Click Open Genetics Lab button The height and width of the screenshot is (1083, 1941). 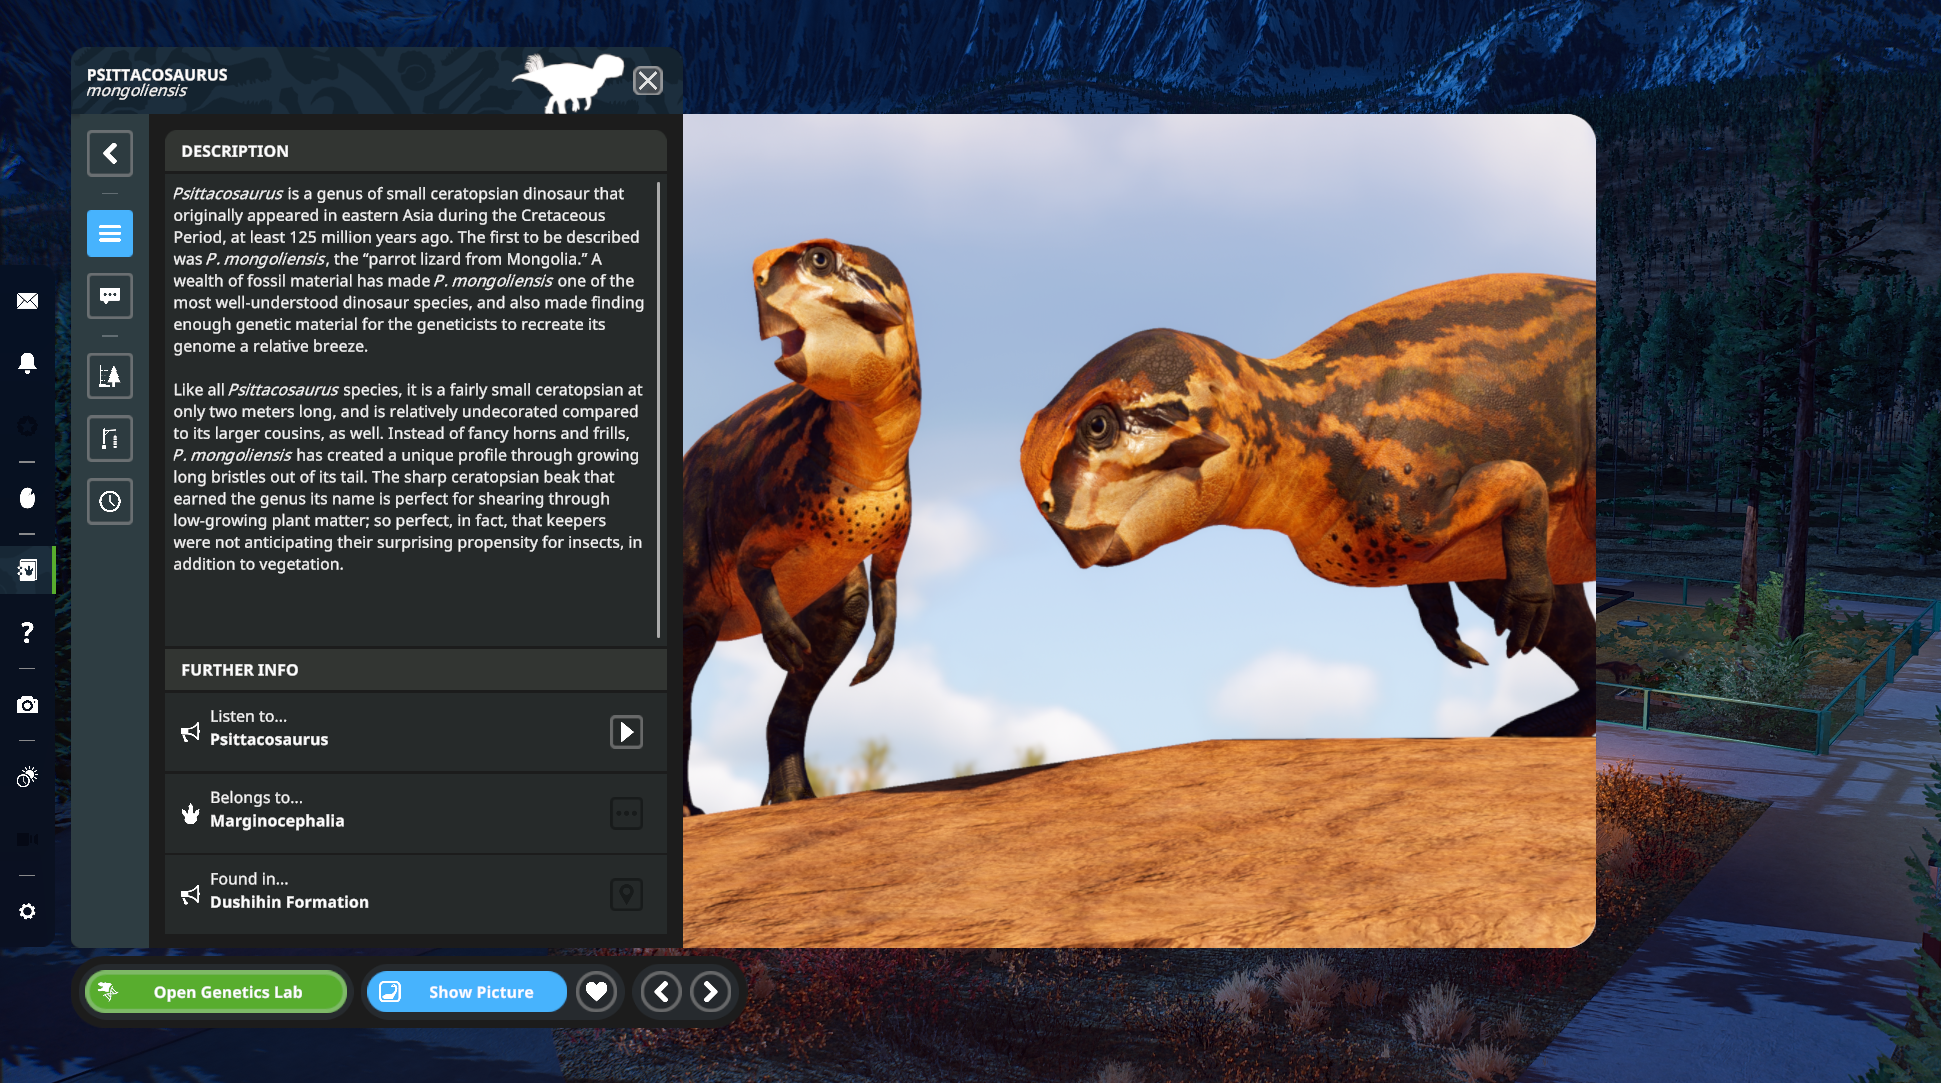click(x=216, y=992)
